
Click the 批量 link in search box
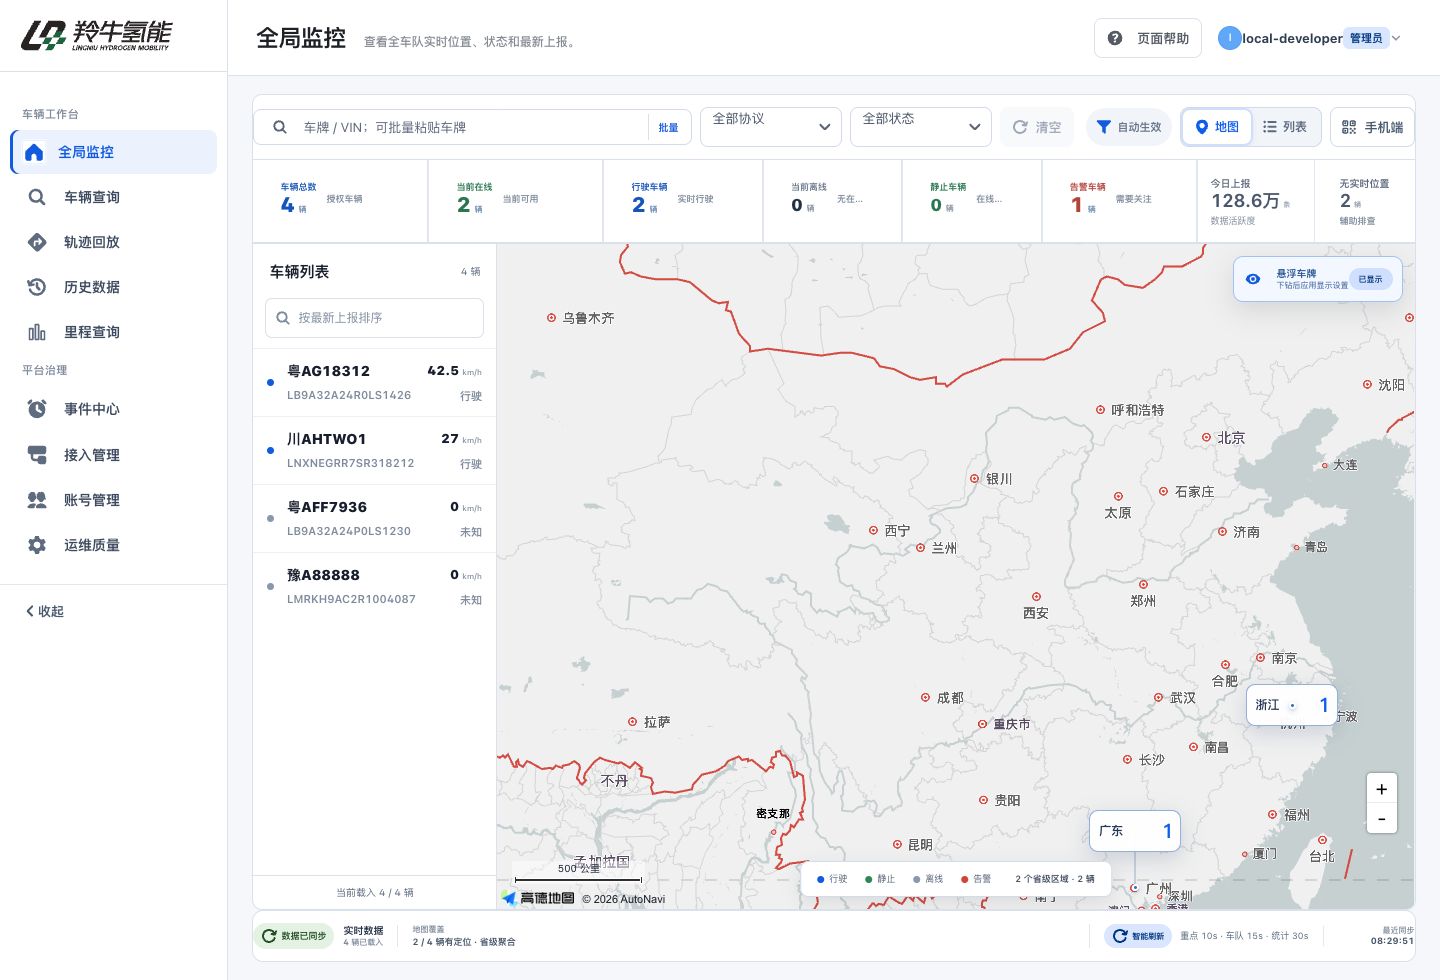668,128
